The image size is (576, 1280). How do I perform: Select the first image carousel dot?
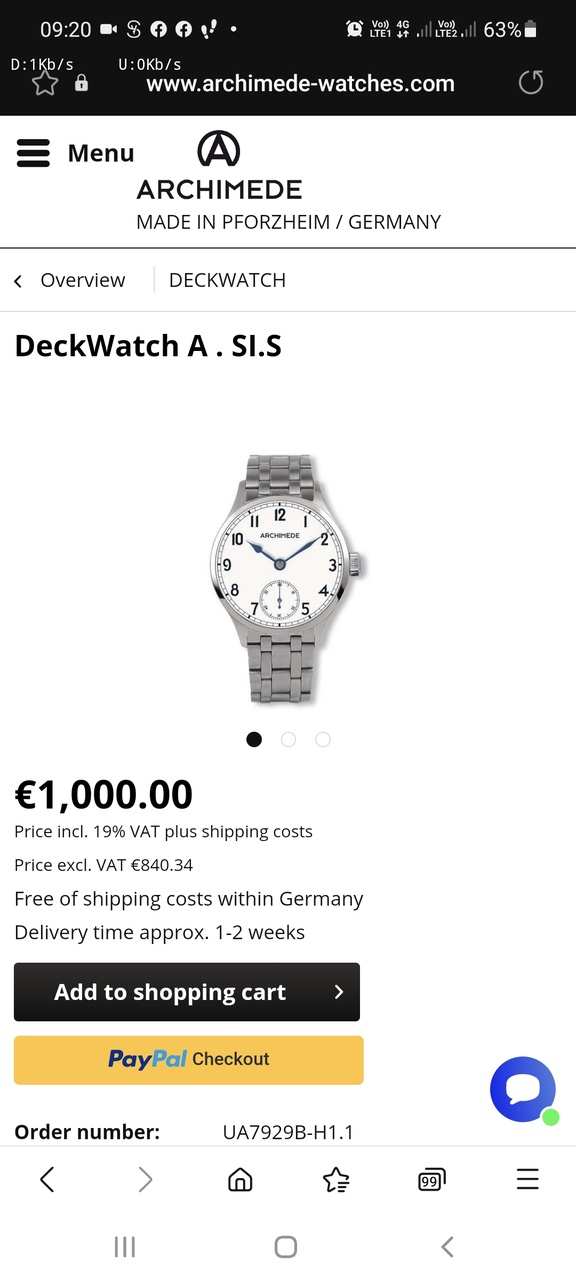(x=254, y=739)
